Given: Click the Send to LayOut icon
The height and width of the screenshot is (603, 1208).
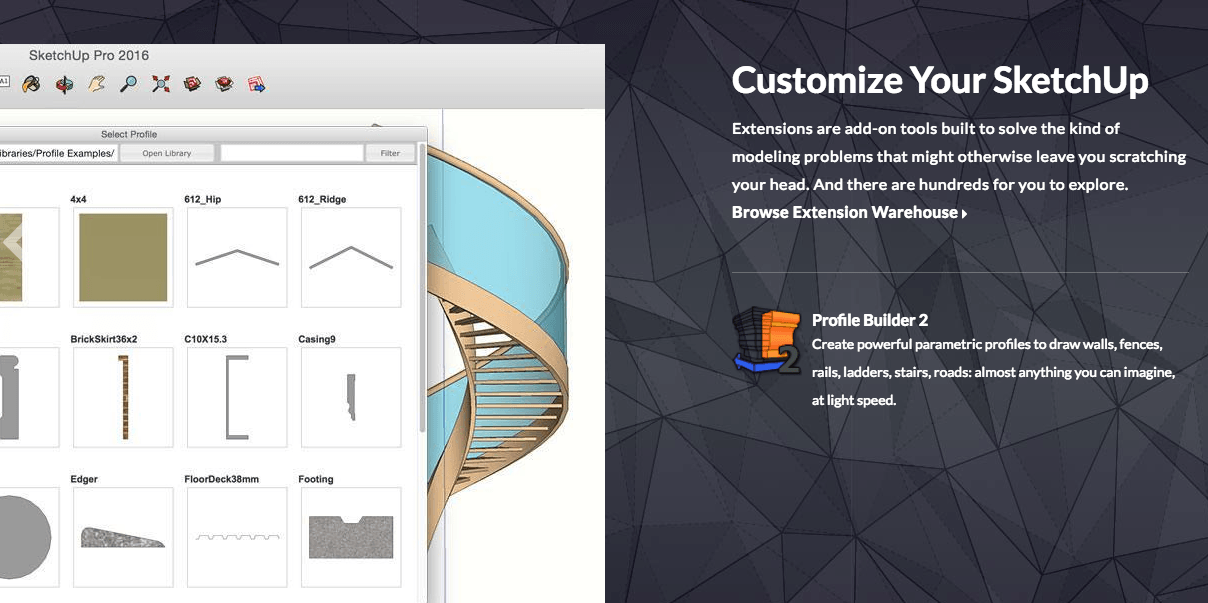Looking at the screenshot, I should (x=256, y=84).
